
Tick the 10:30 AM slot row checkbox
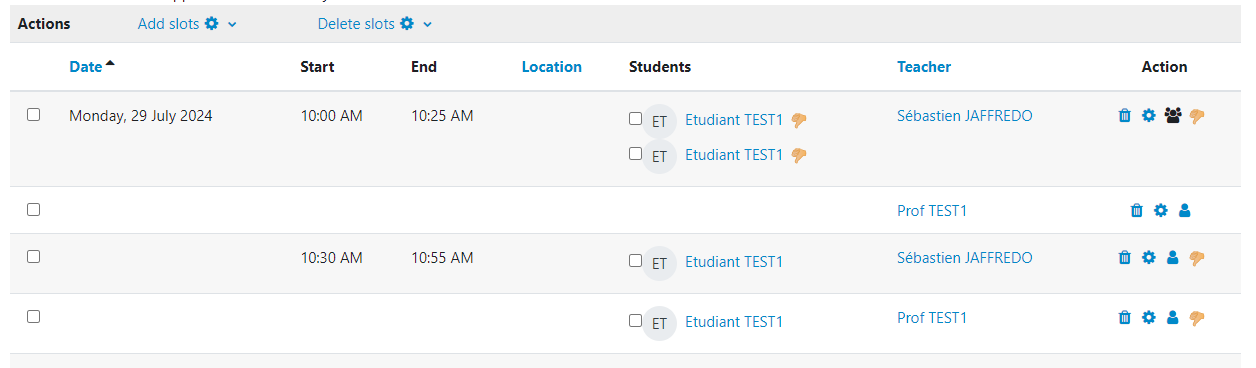point(33,256)
